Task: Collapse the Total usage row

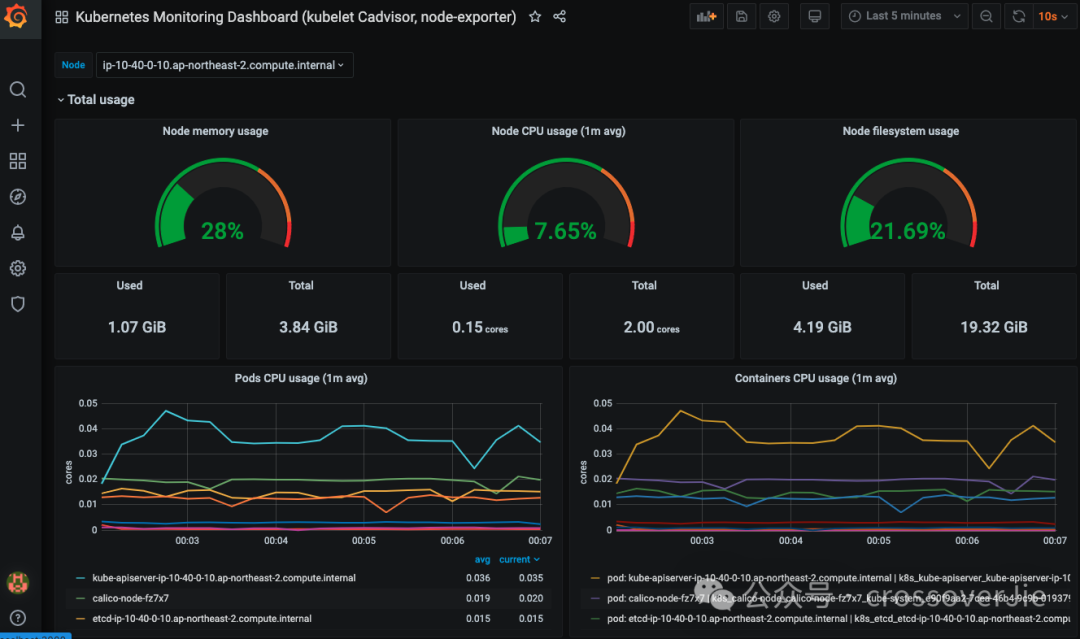Action: tap(96, 100)
